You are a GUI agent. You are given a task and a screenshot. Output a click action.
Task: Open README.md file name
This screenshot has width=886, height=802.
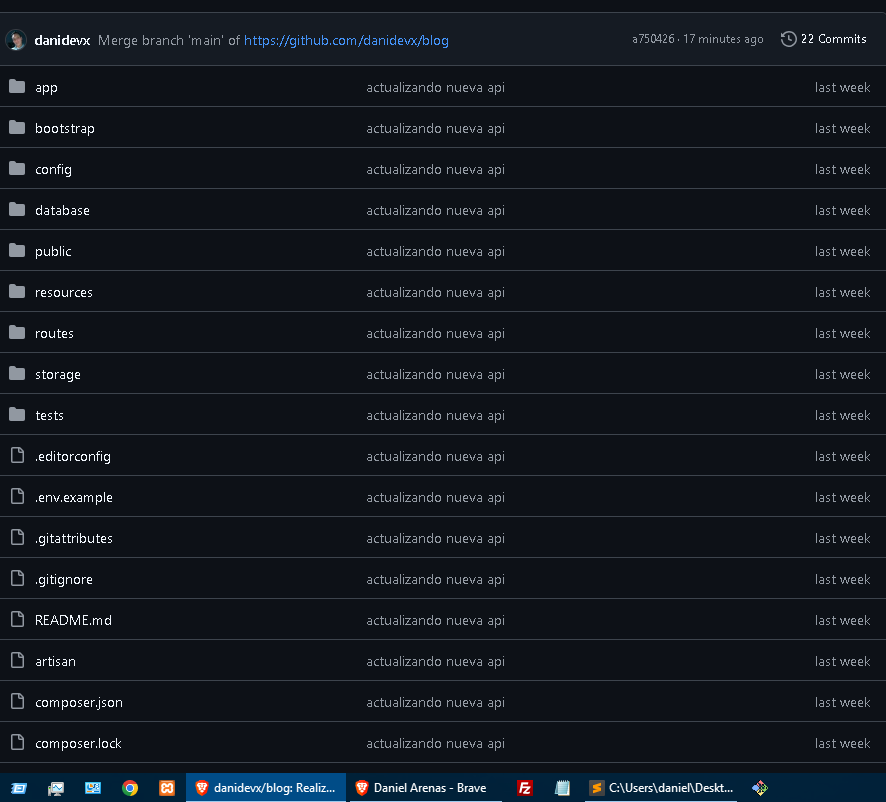click(x=73, y=620)
